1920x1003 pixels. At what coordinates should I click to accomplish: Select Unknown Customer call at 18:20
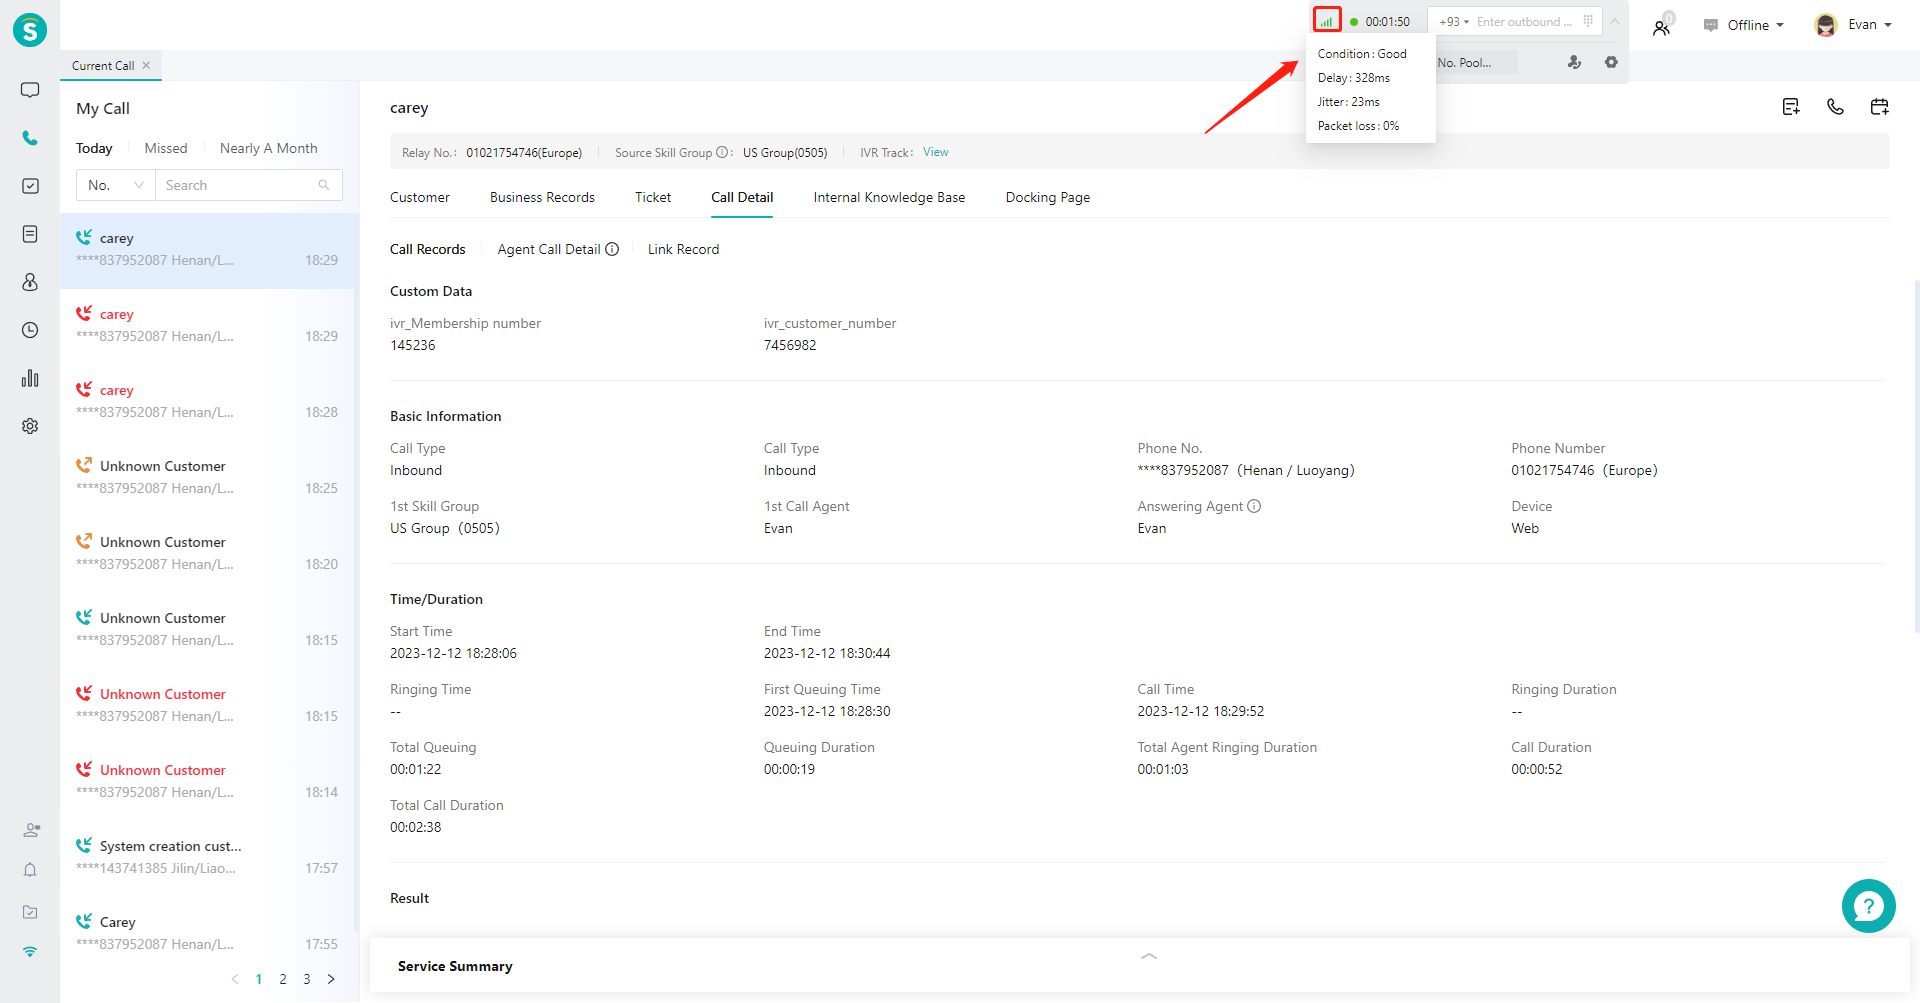click(x=208, y=553)
